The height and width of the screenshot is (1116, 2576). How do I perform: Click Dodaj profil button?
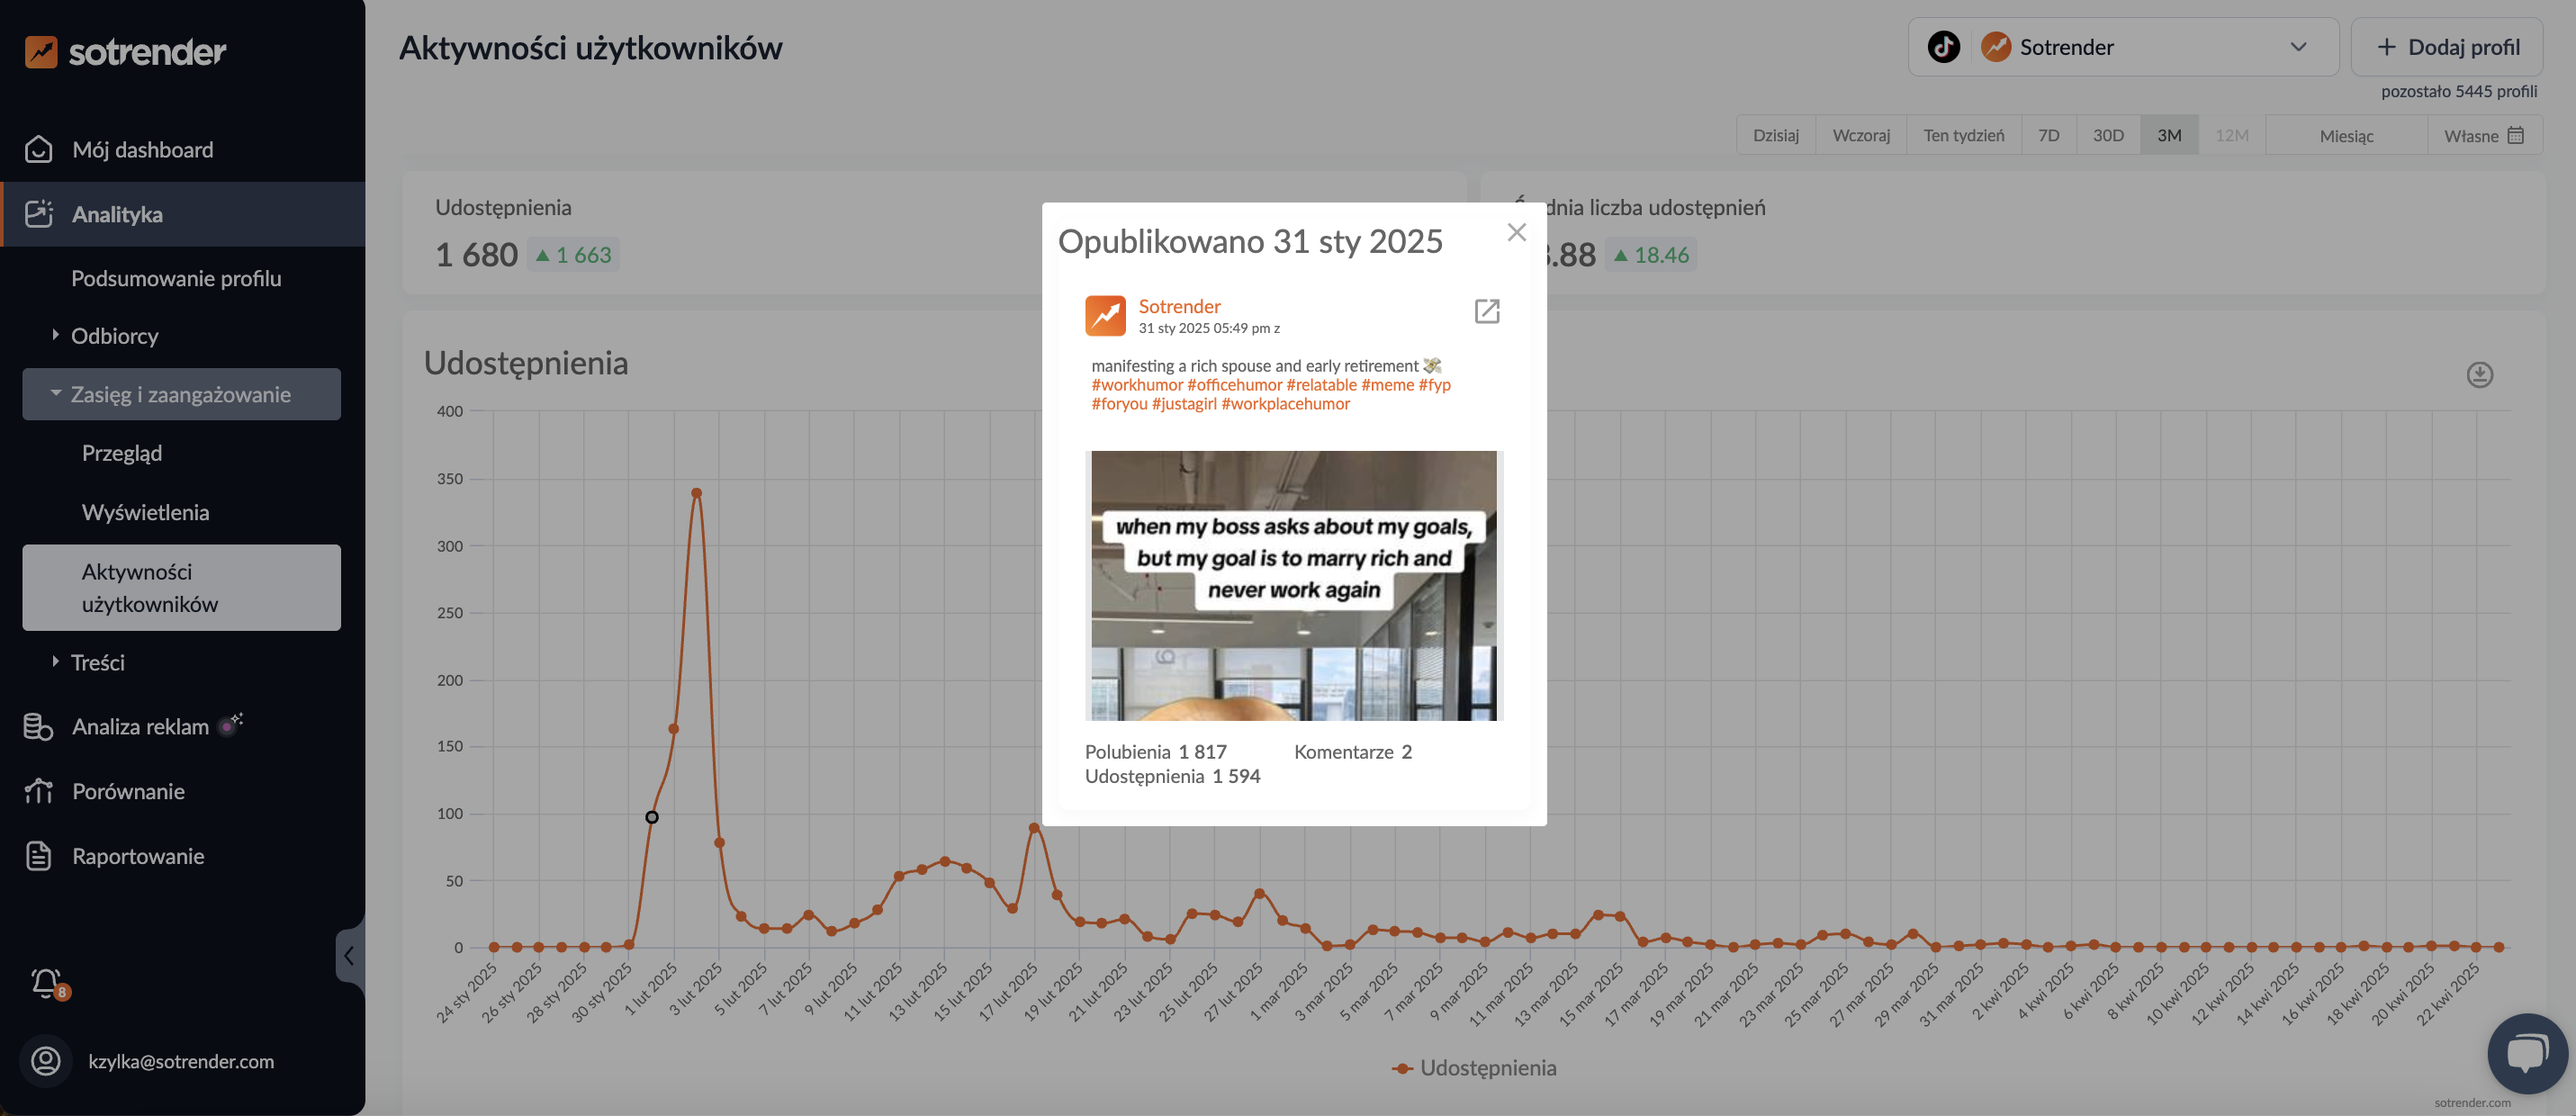coord(2446,47)
